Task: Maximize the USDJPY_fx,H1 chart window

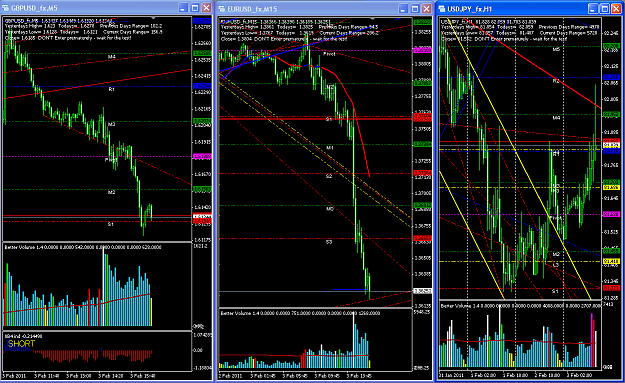Action: click(x=605, y=9)
